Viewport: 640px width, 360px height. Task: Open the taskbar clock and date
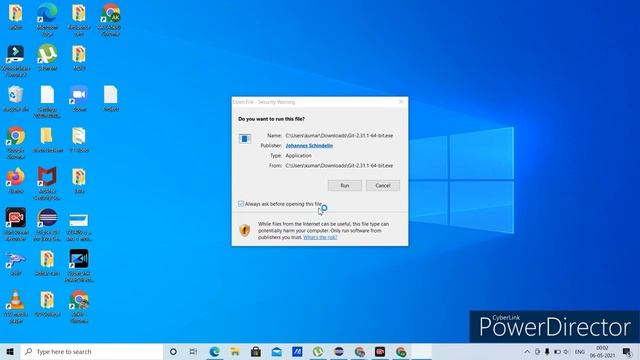pyautogui.click(x=602, y=351)
